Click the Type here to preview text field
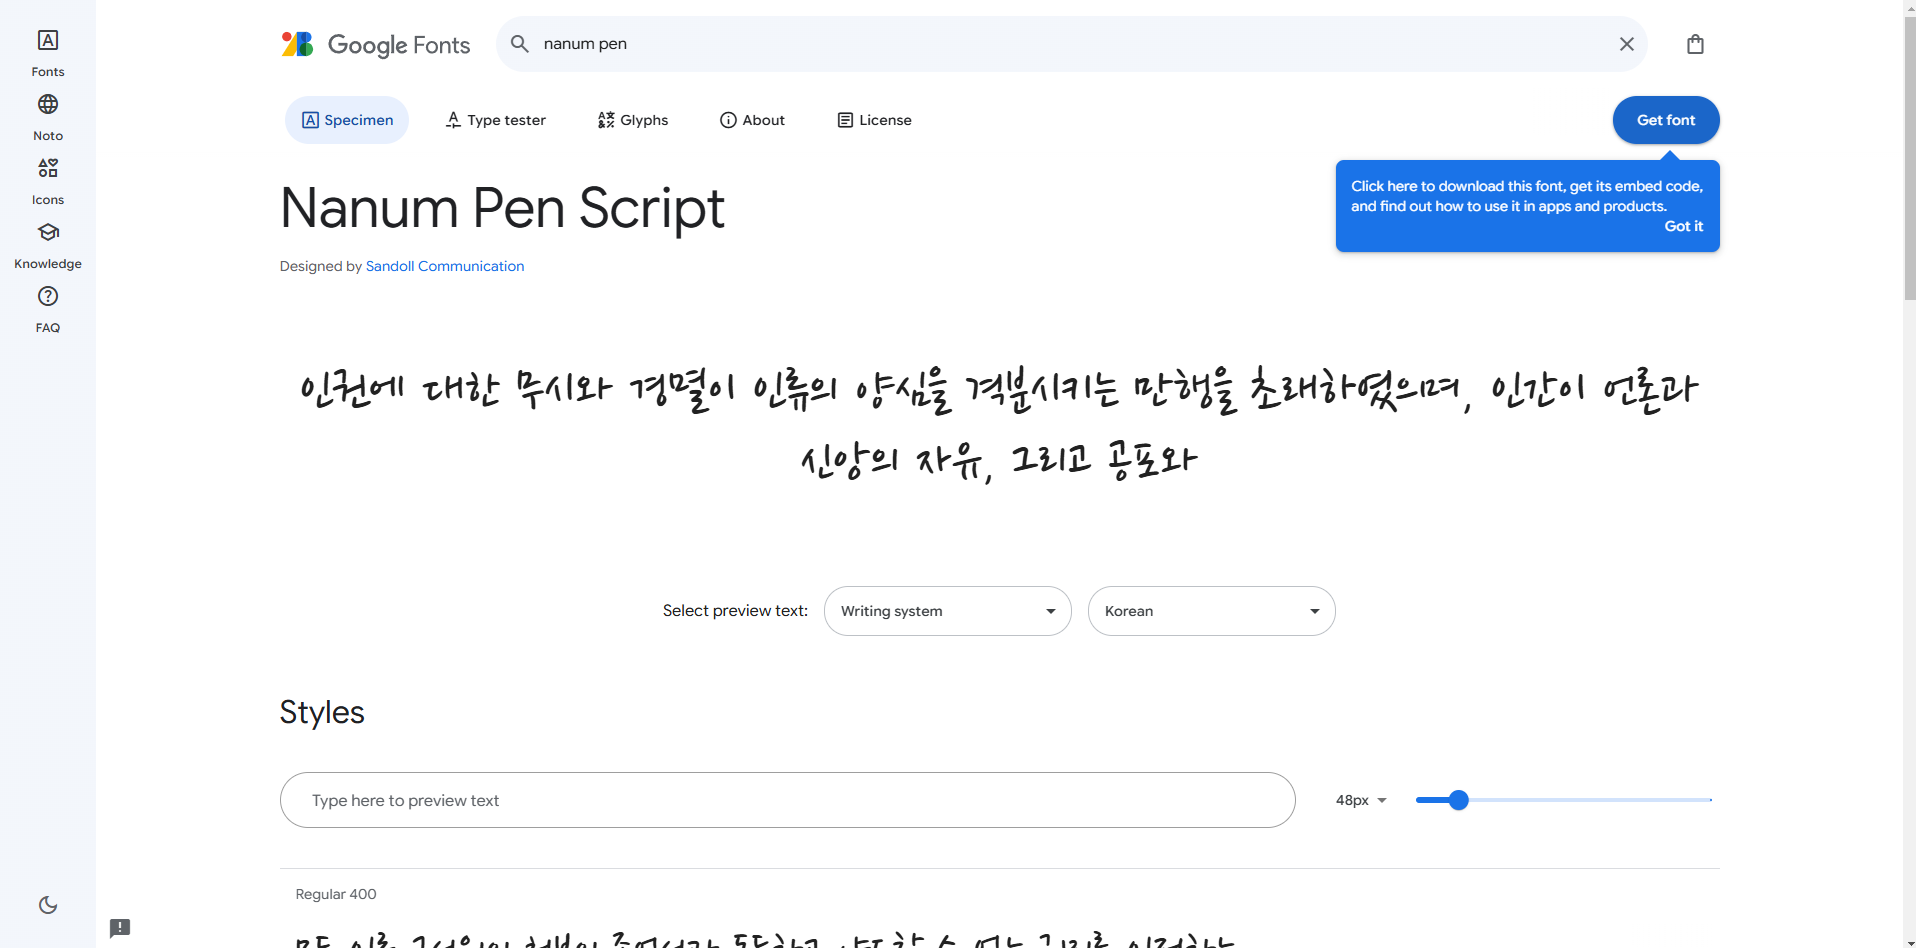Viewport: 1916px width, 948px height. 788,800
